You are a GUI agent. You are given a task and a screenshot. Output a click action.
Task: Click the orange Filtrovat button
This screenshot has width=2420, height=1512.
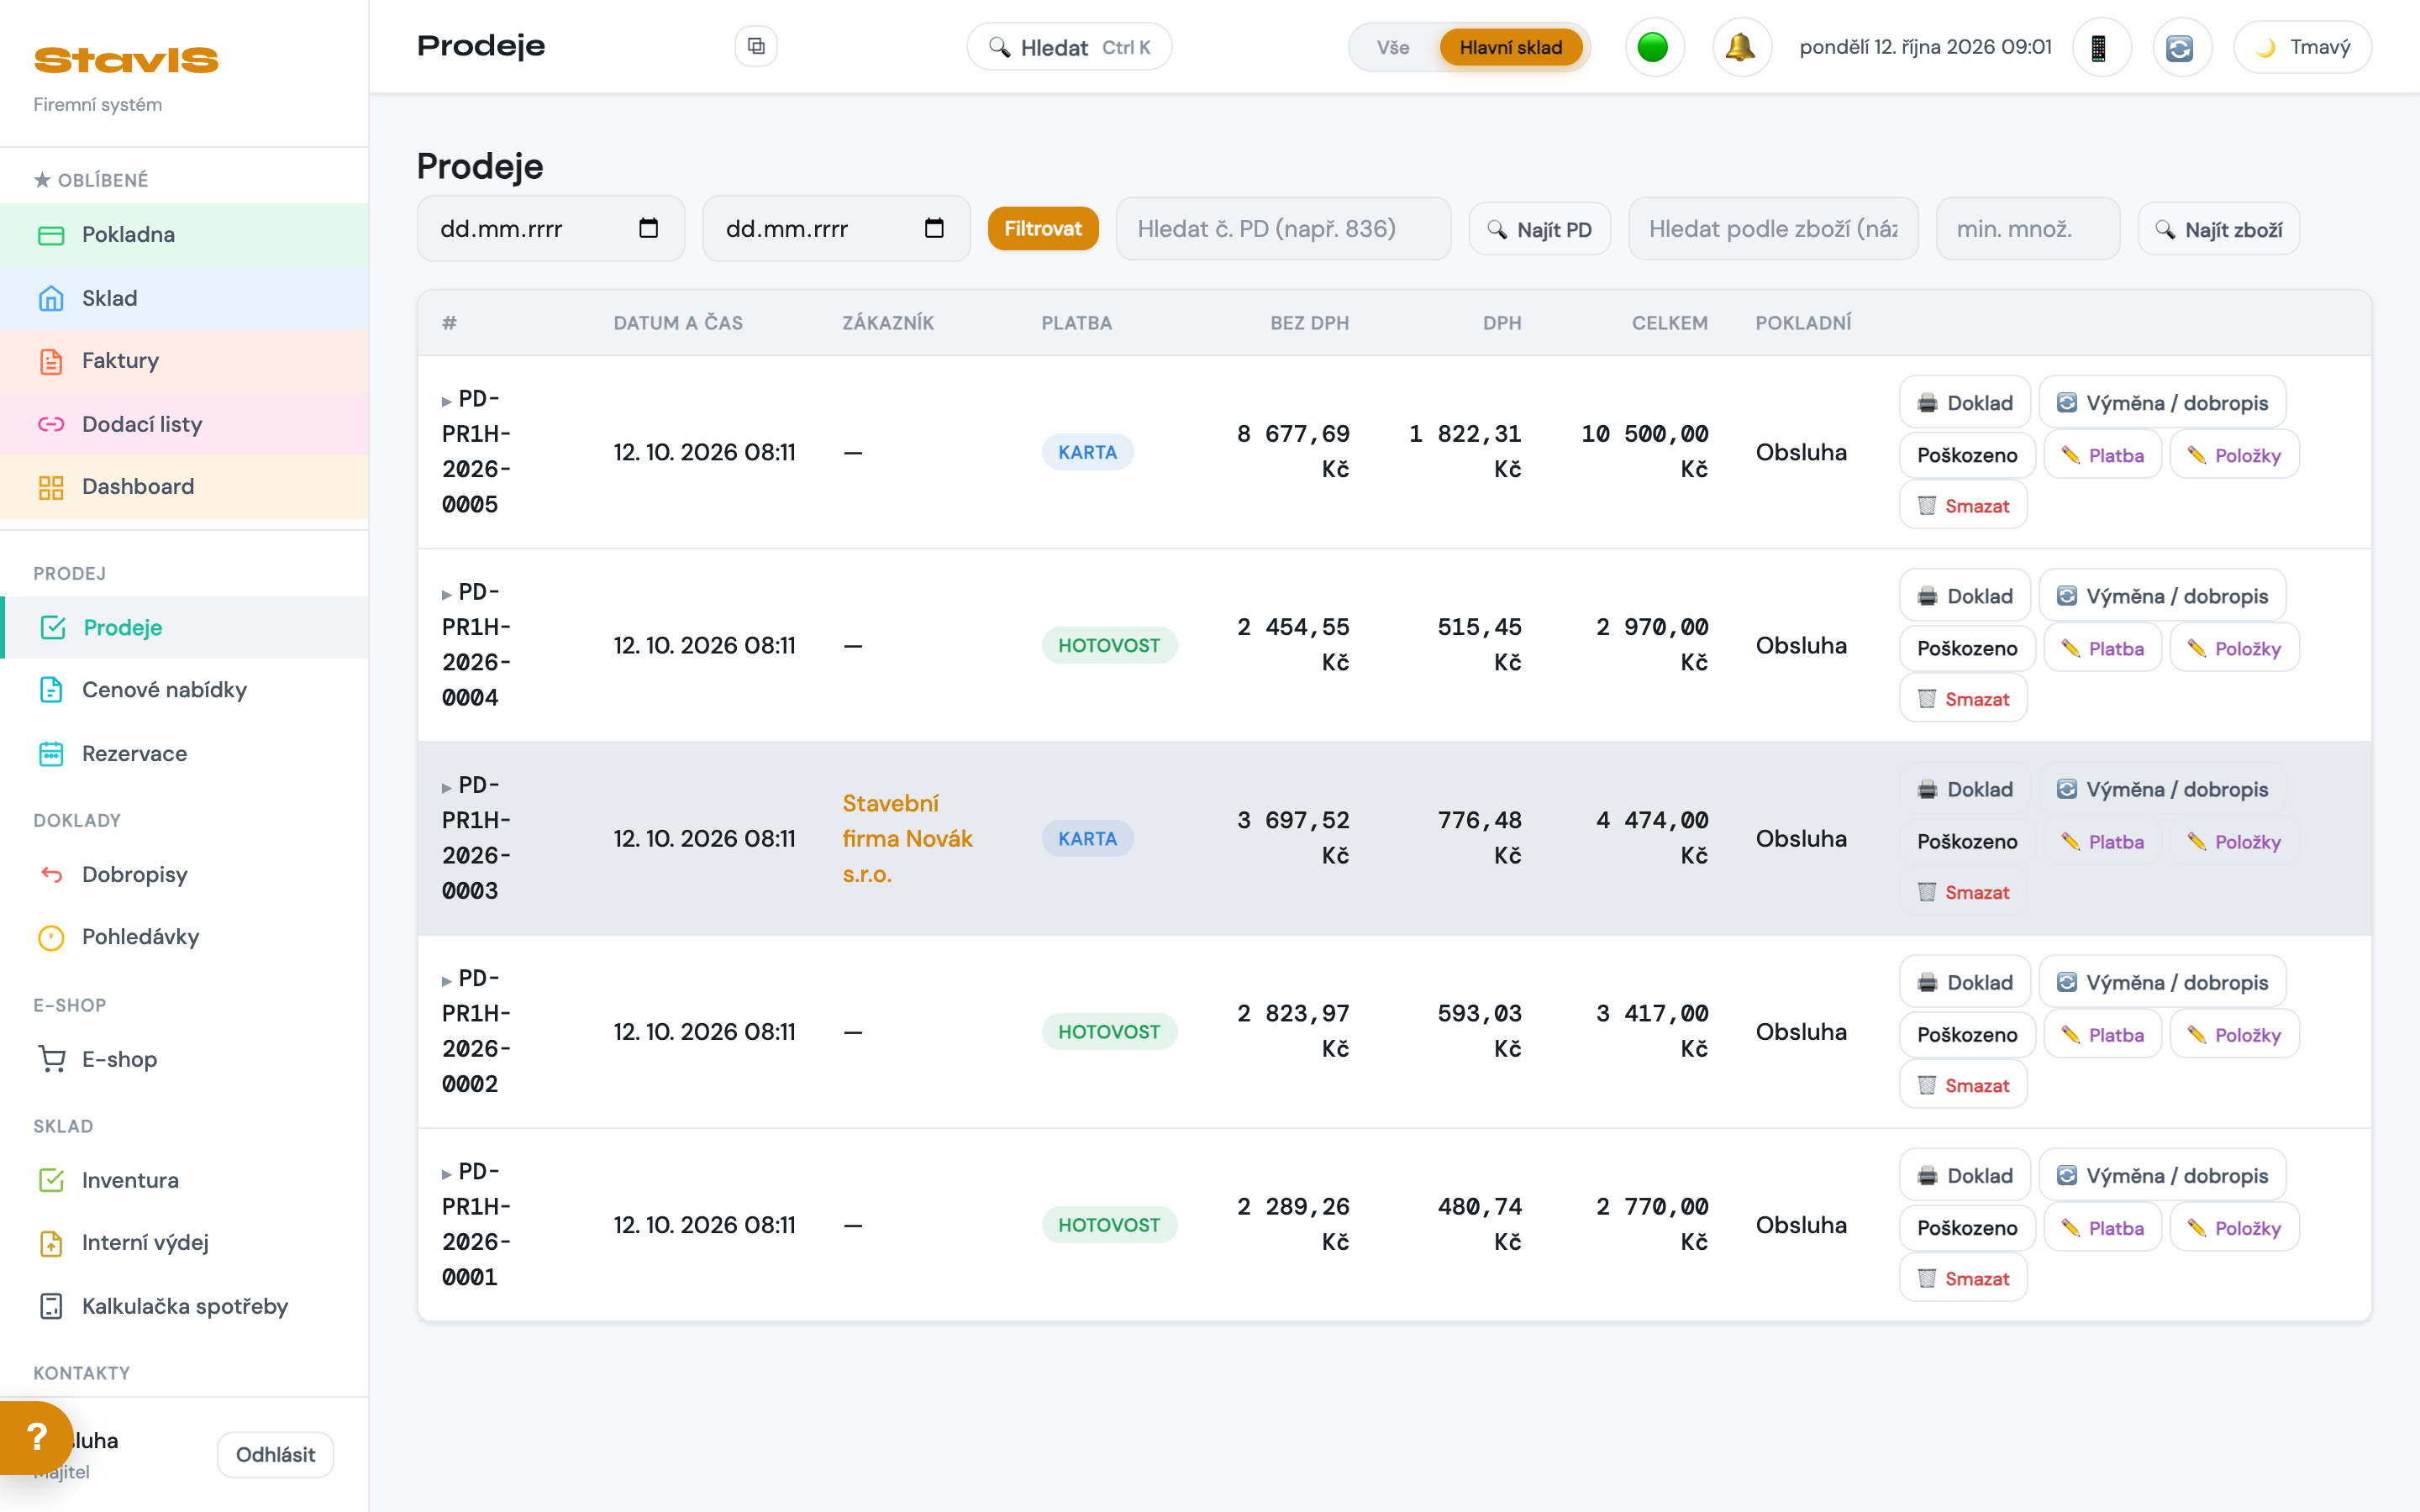(x=1043, y=228)
